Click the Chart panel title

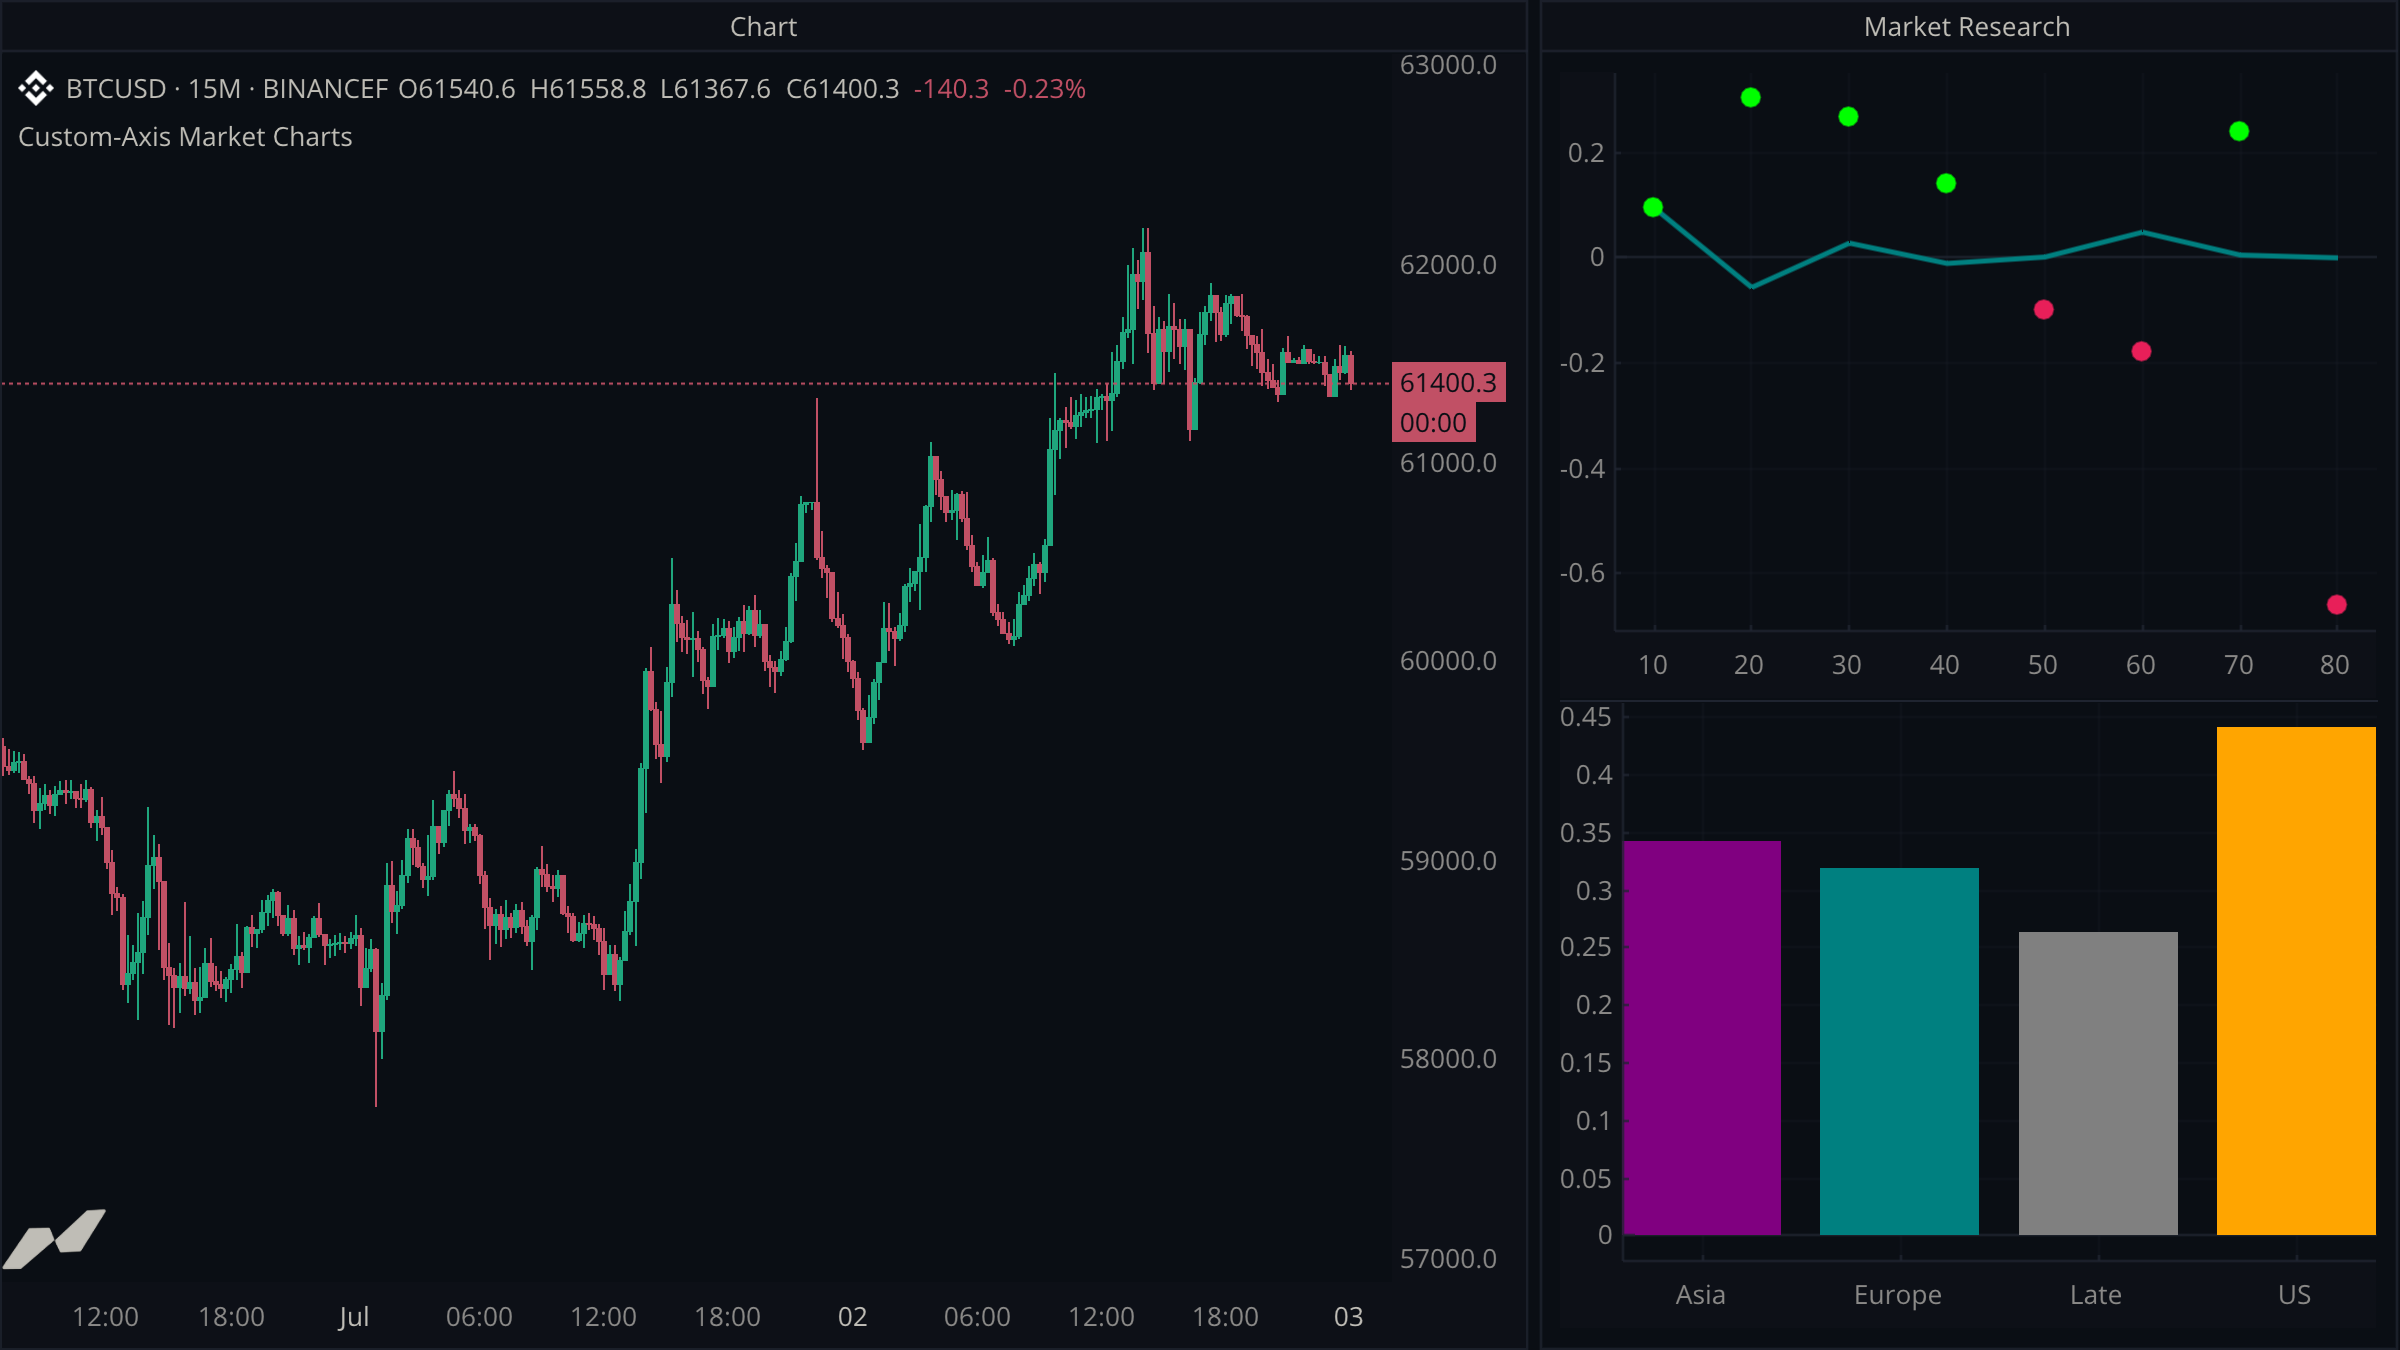pos(763,27)
